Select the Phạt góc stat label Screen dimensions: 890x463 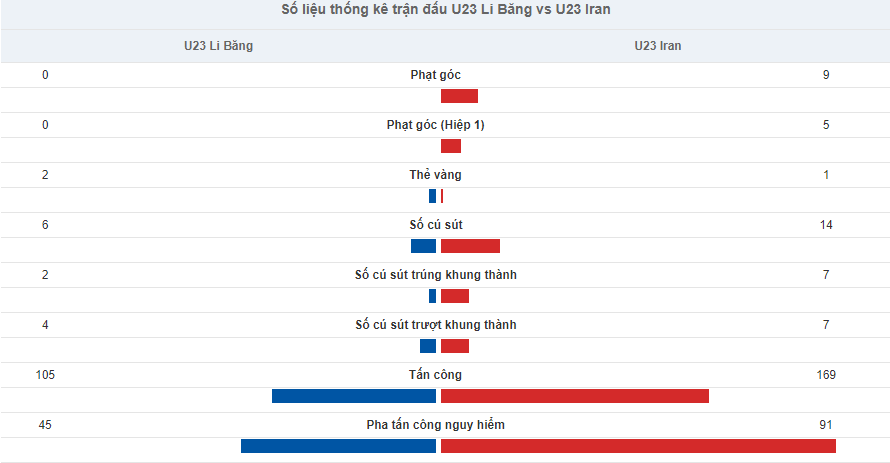[x=435, y=75]
